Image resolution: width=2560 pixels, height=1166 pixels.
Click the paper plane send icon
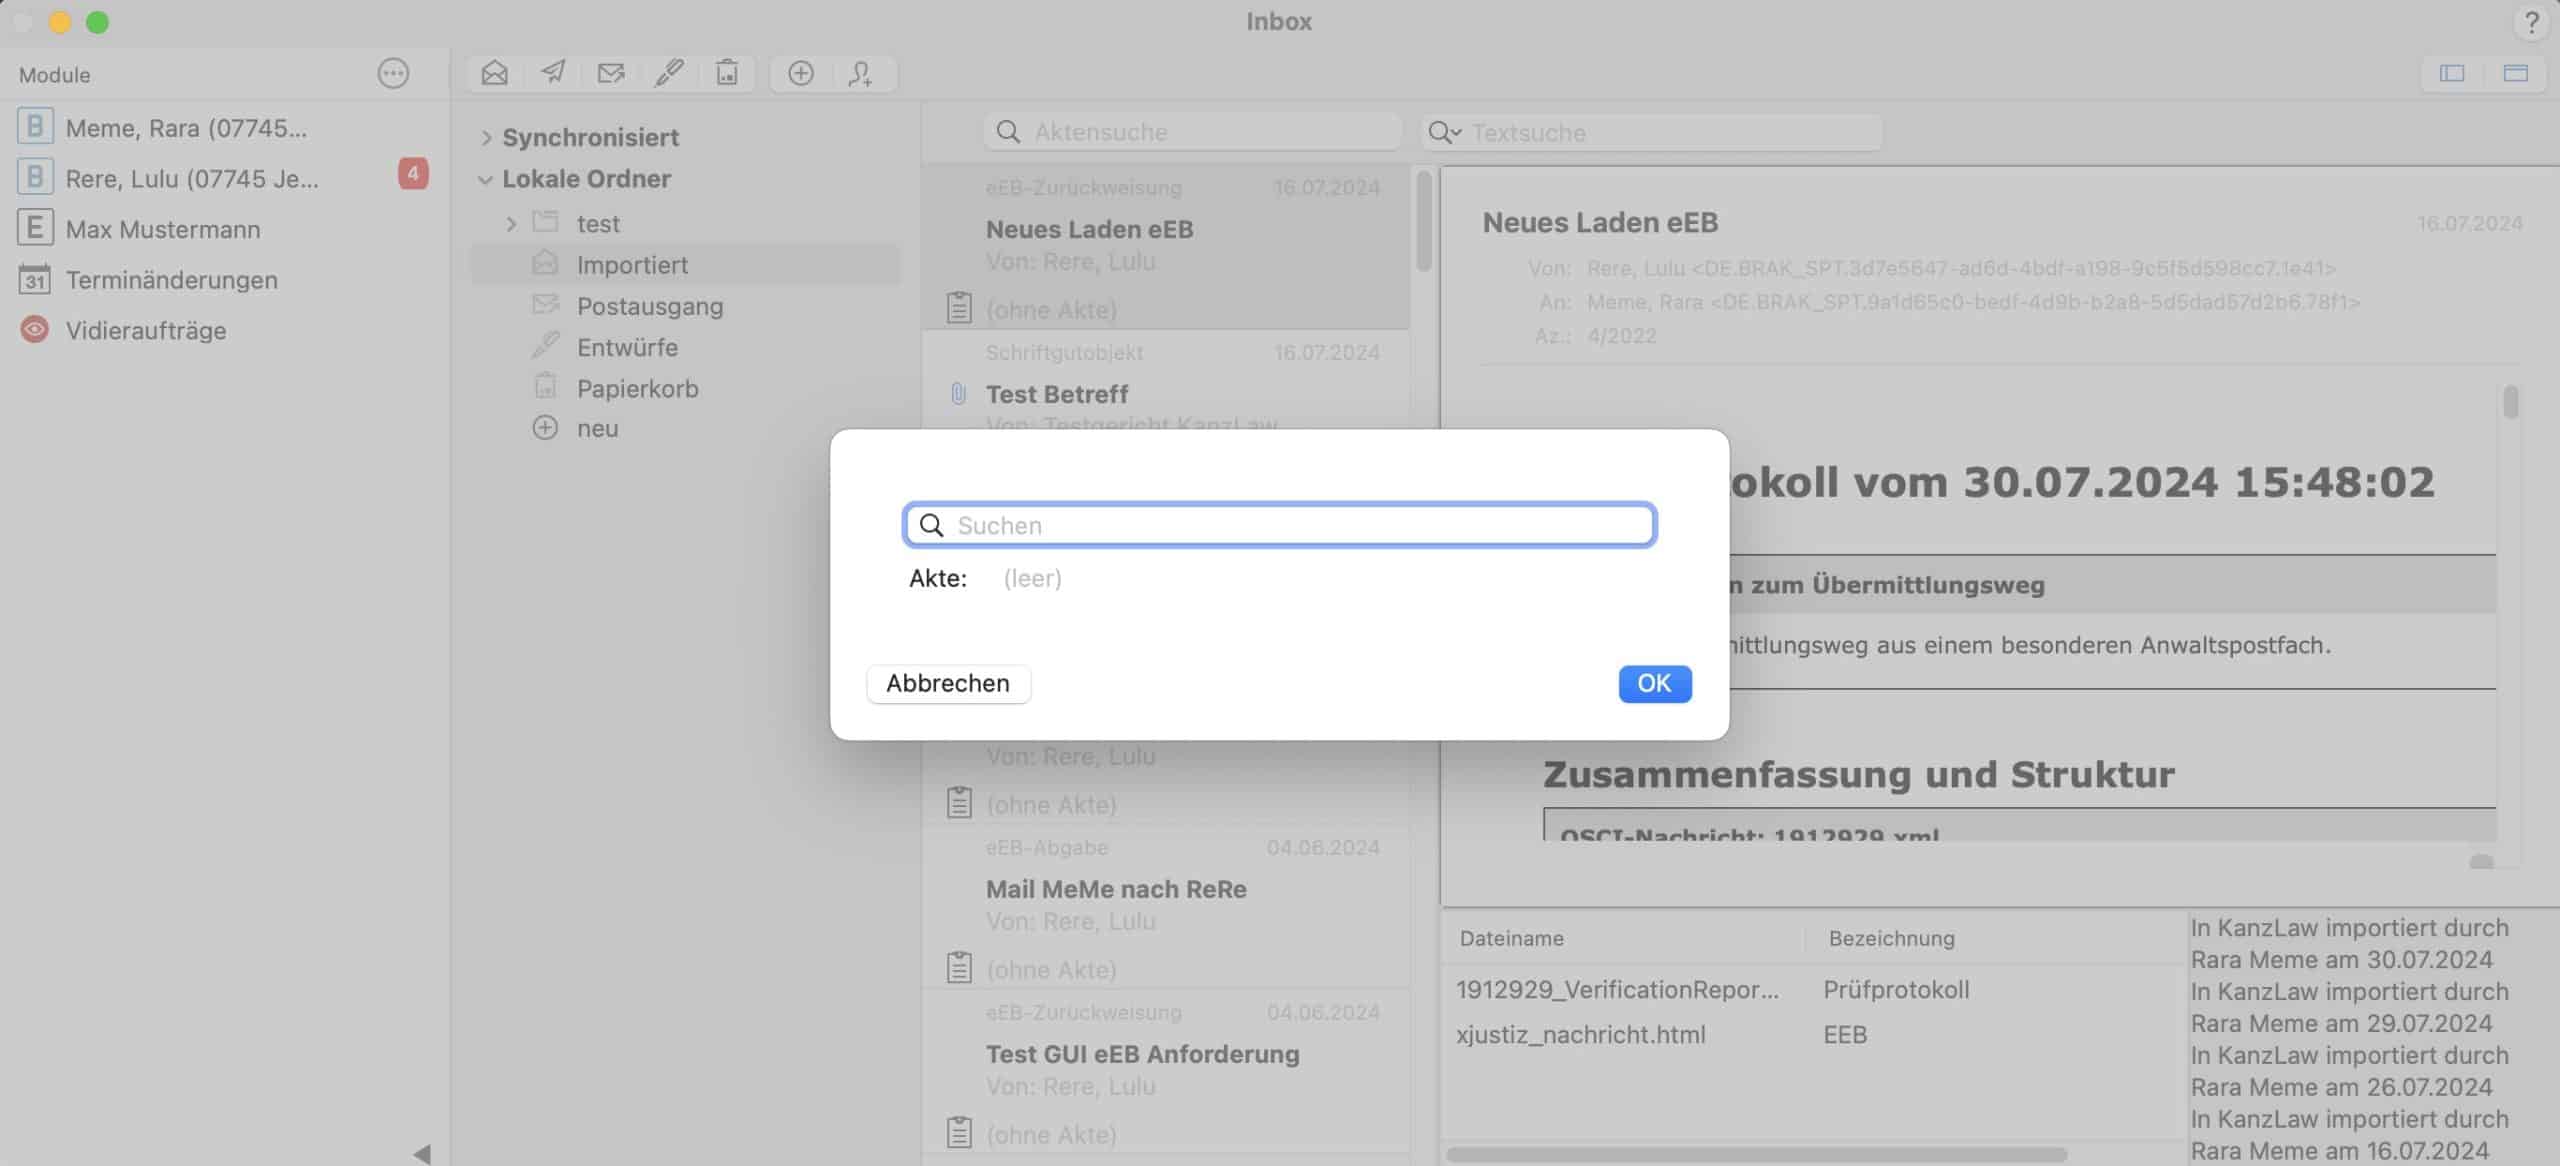coord(553,73)
